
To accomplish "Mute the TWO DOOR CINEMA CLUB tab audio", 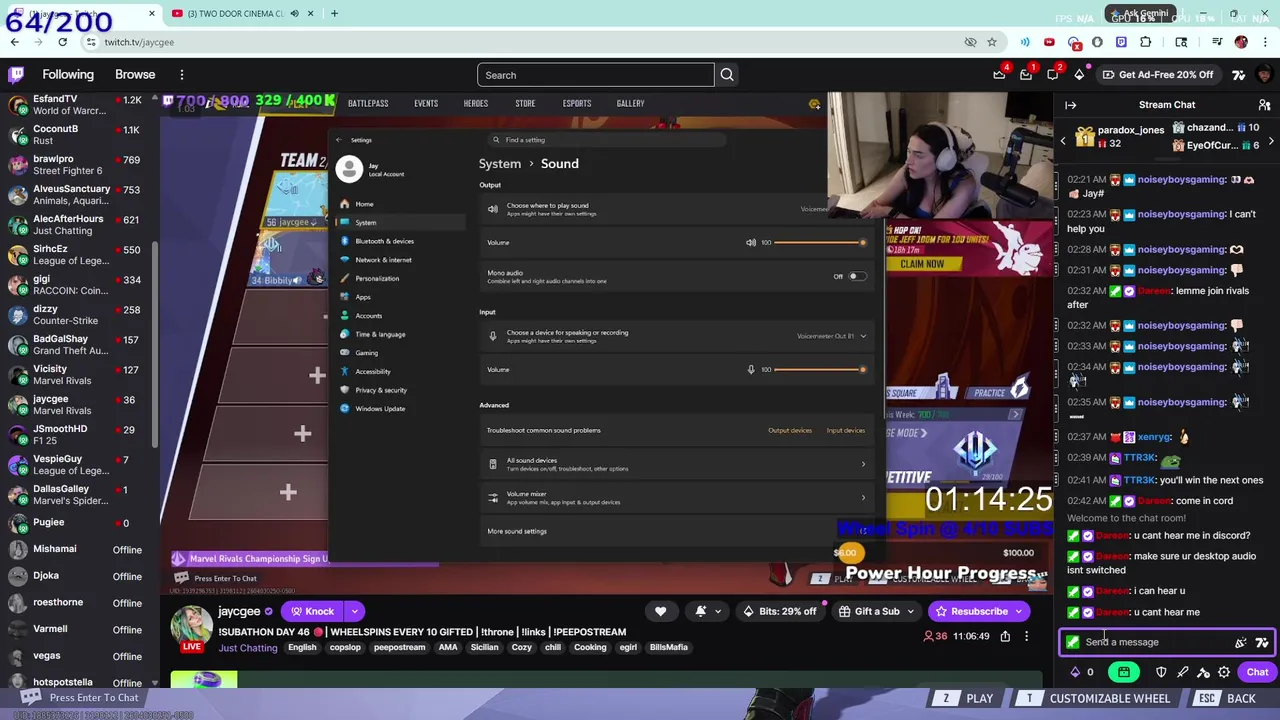I will click(294, 13).
